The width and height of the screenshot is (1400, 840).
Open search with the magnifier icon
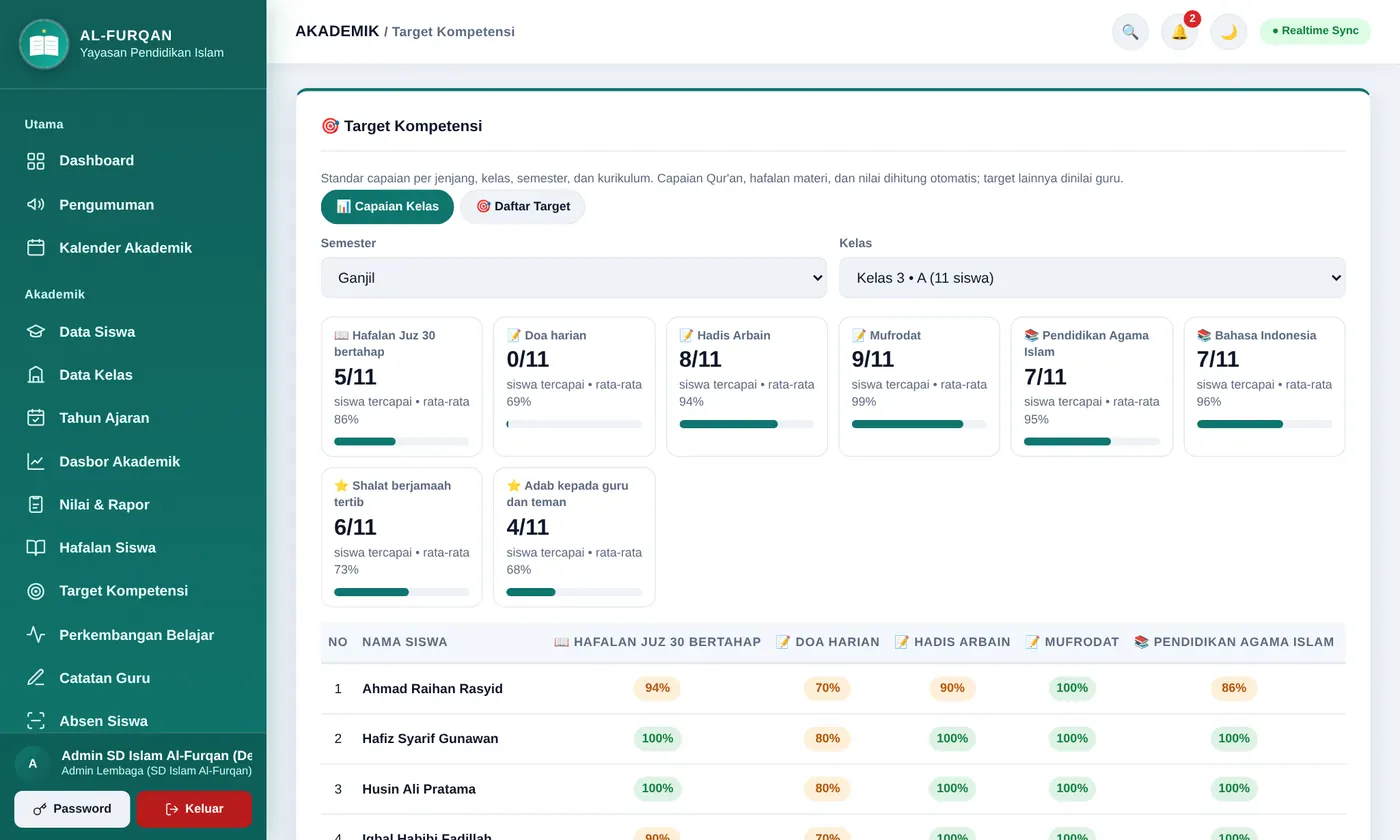click(x=1130, y=32)
